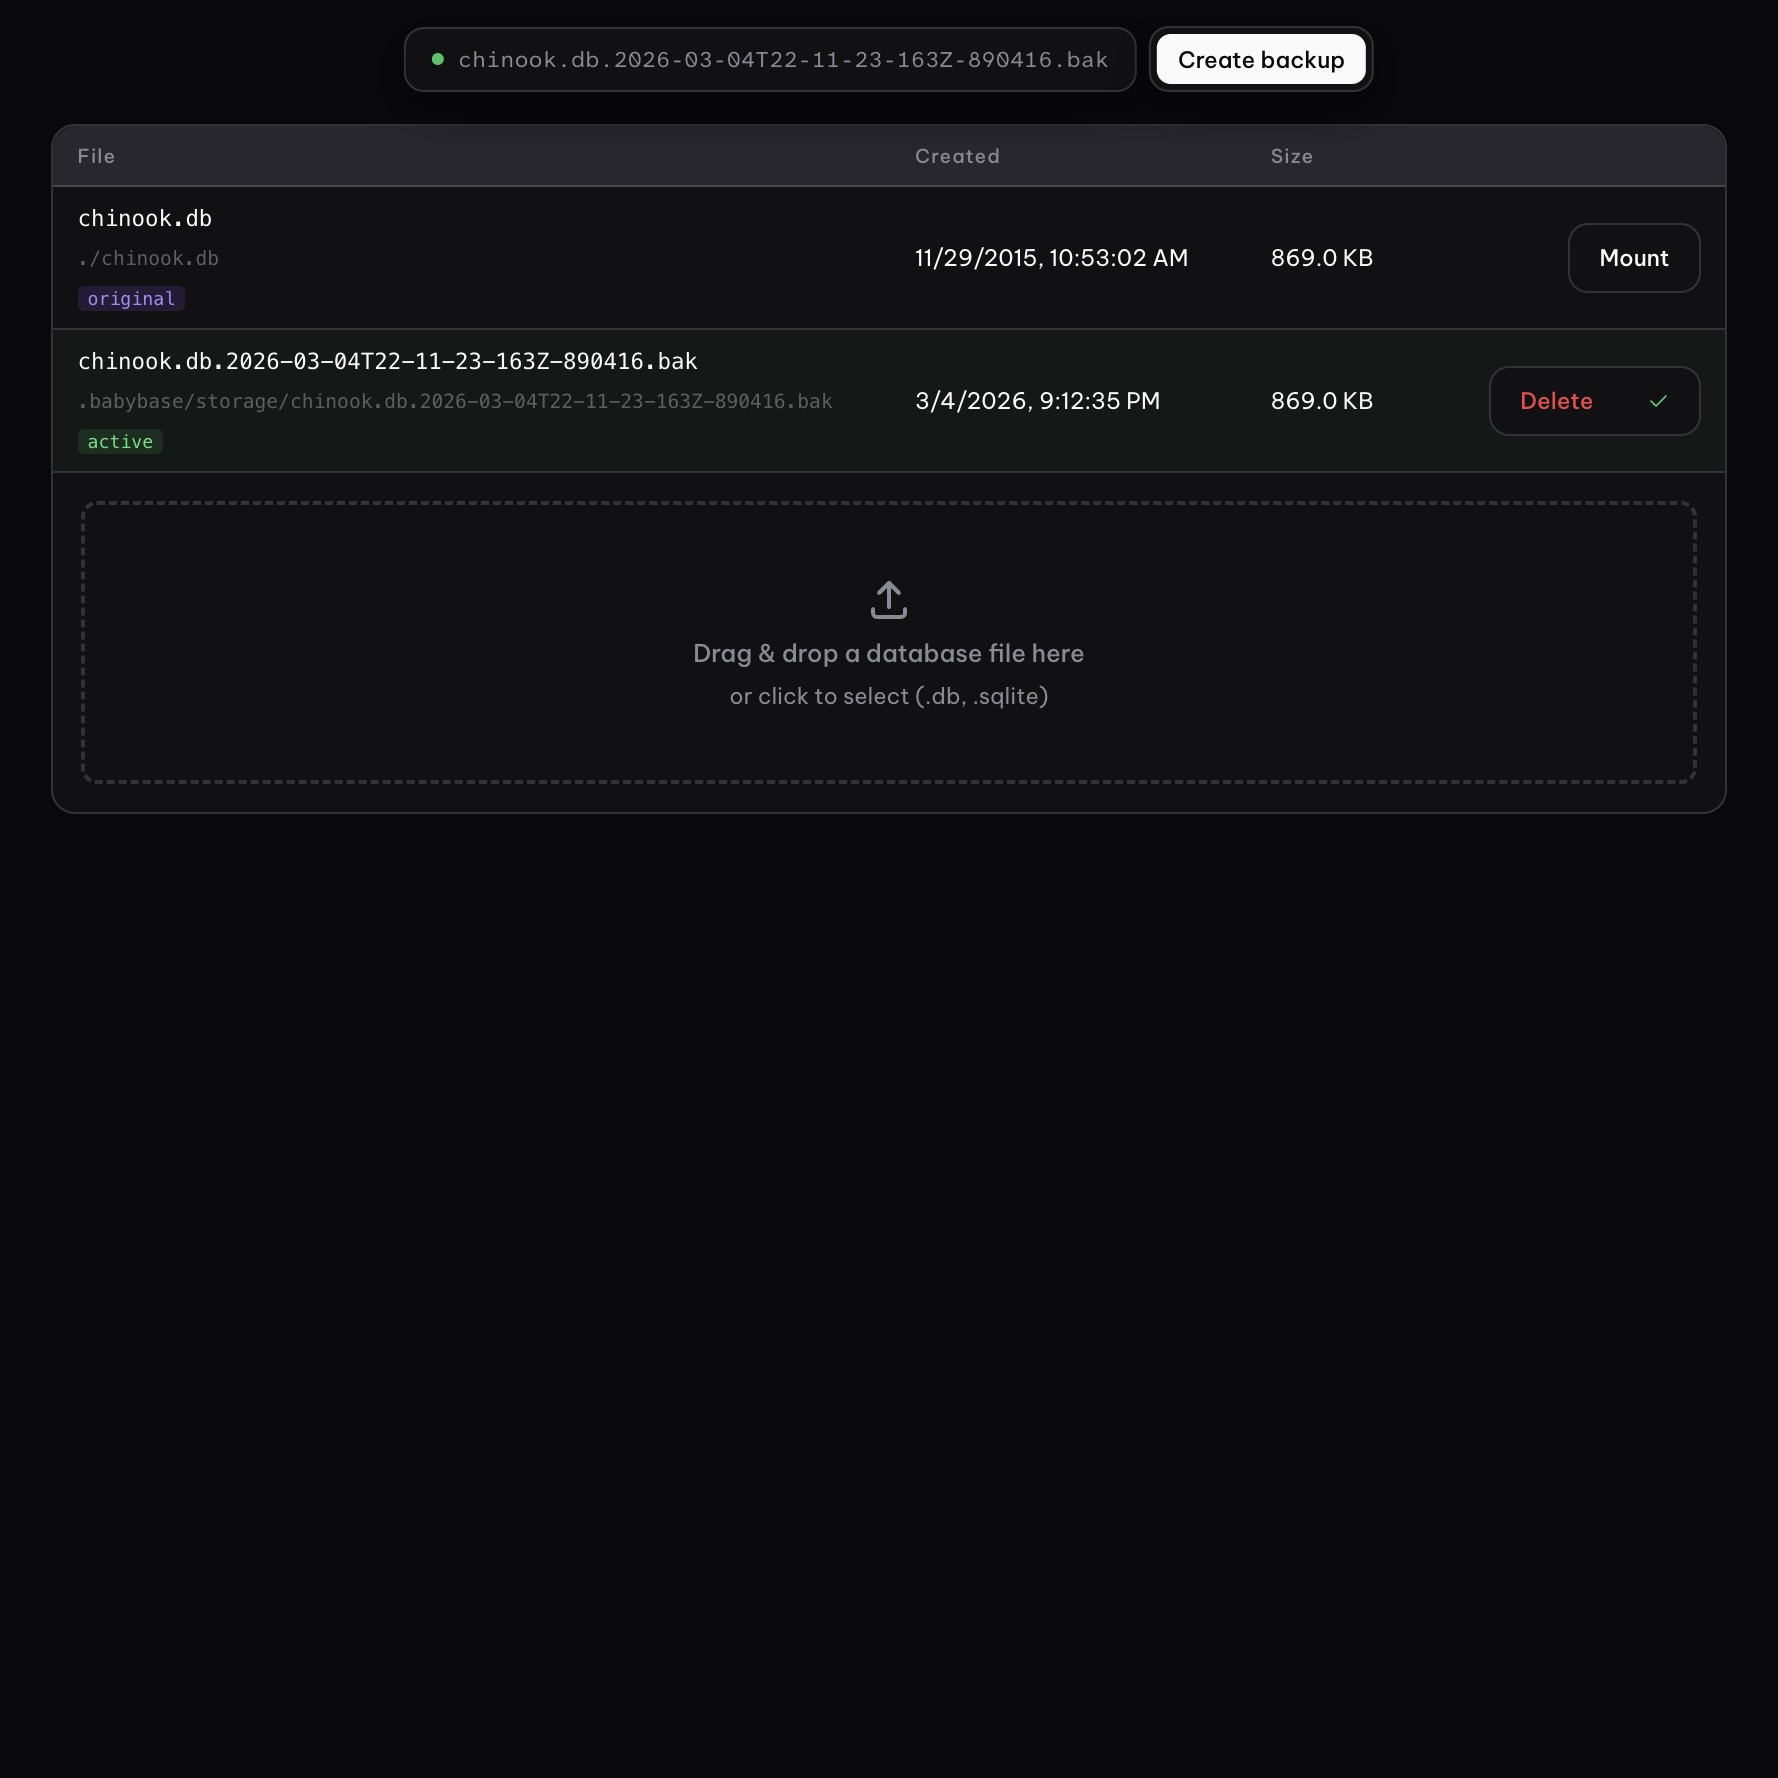Click the original tag badge

point(131,299)
